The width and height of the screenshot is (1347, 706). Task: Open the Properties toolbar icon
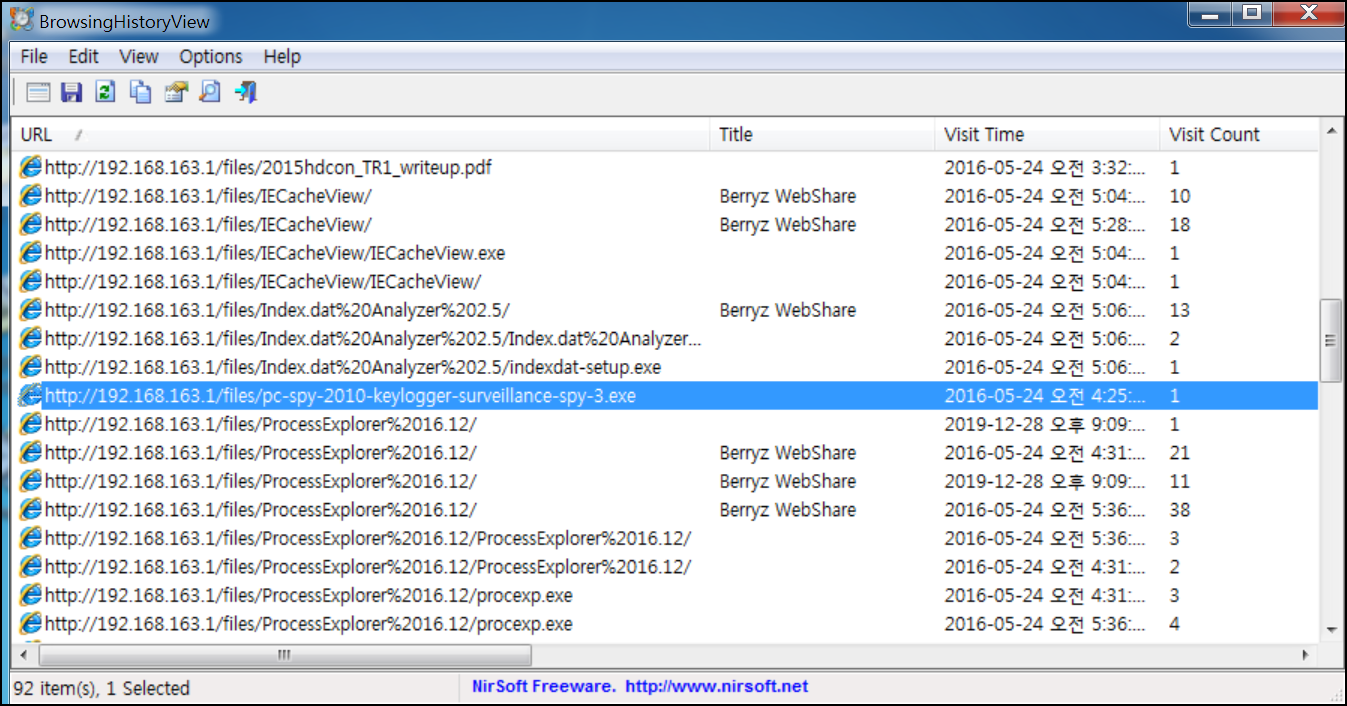176,93
